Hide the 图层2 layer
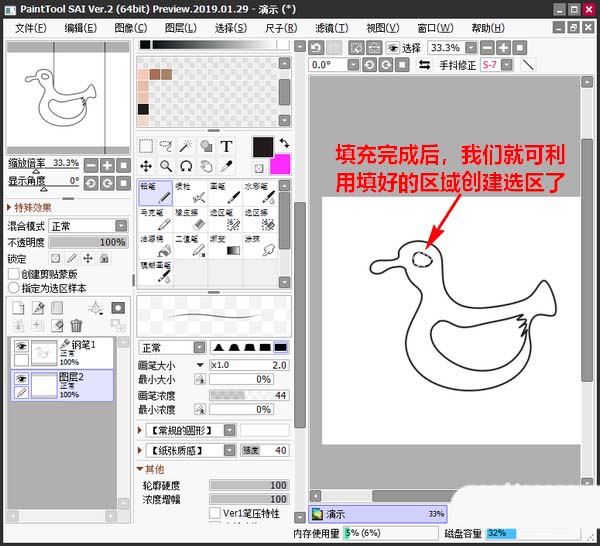Image resolution: width=600 pixels, height=546 pixels. (21, 379)
